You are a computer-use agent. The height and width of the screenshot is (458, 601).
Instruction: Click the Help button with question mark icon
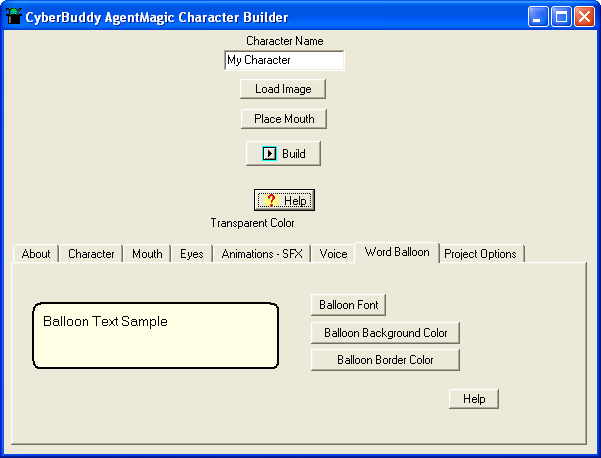pyautogui.click(x=284, y=200)
